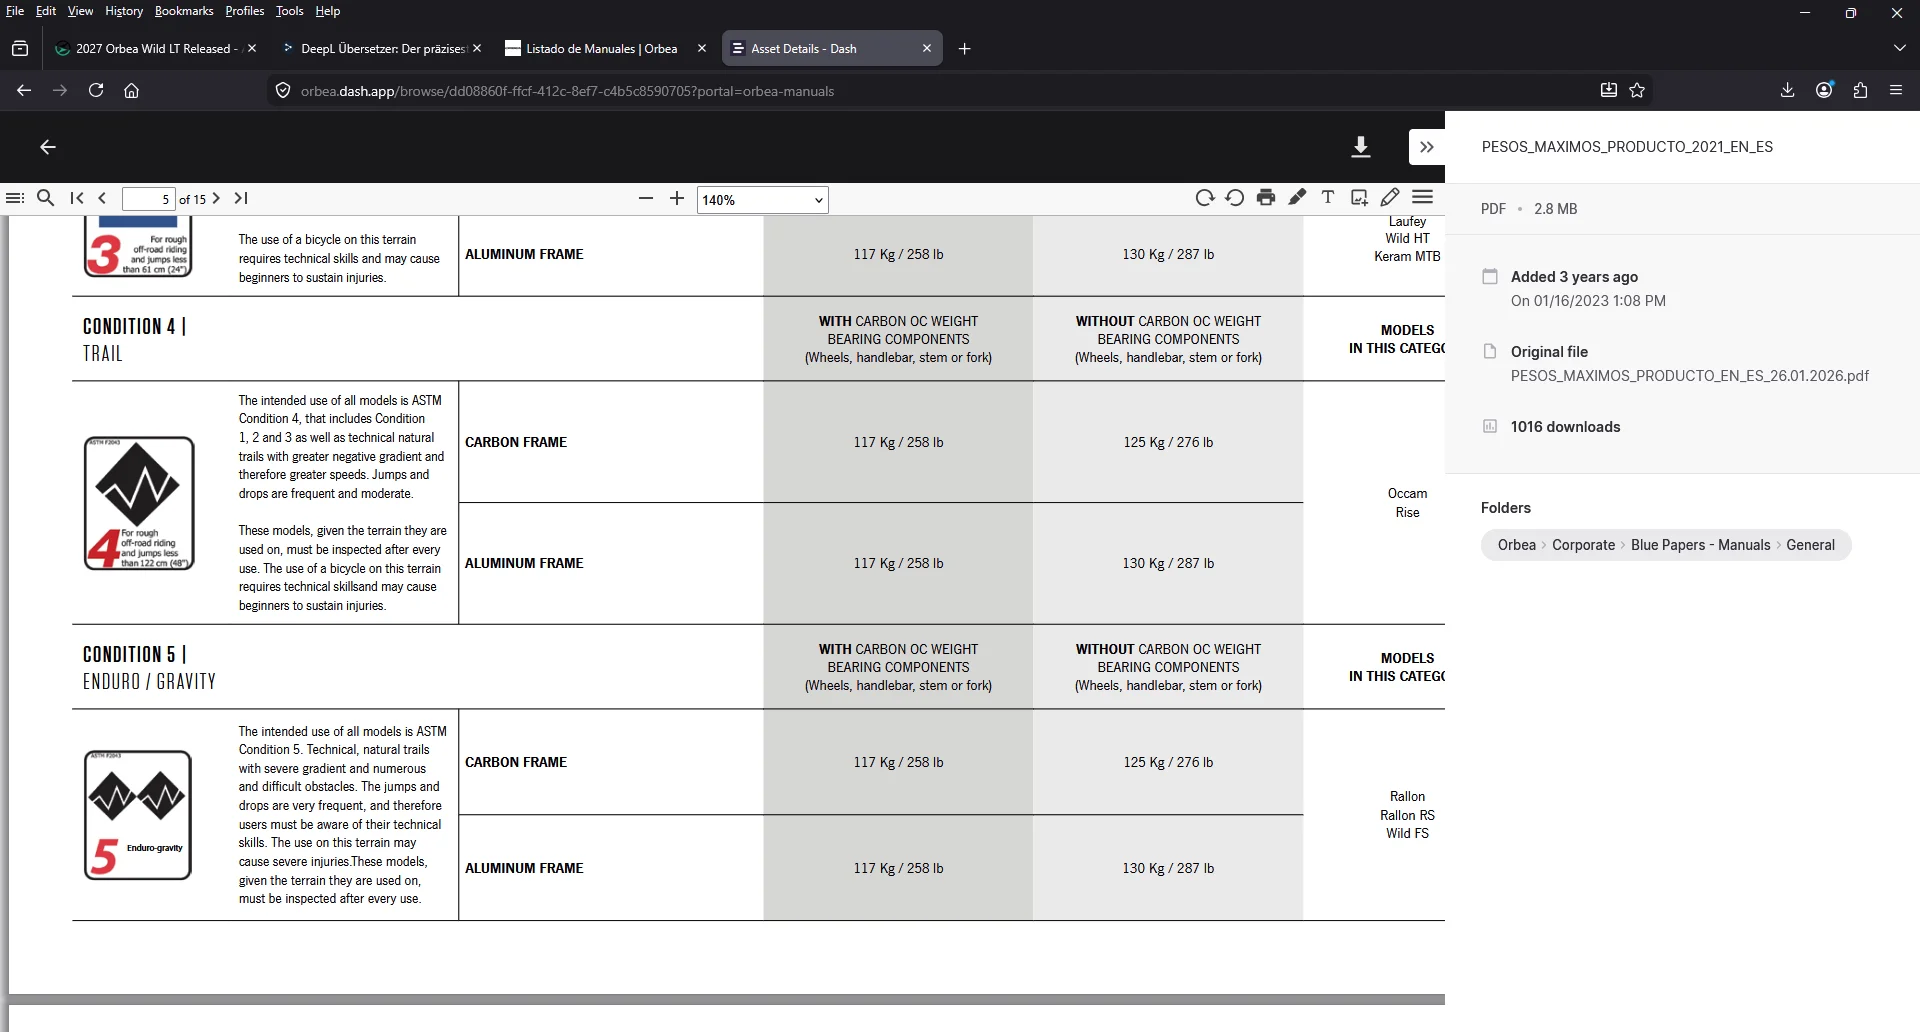This screenshot has height=1032, width=1920.
Task: Open find-in-document search magnifier
Action: [x=45, y=198]
